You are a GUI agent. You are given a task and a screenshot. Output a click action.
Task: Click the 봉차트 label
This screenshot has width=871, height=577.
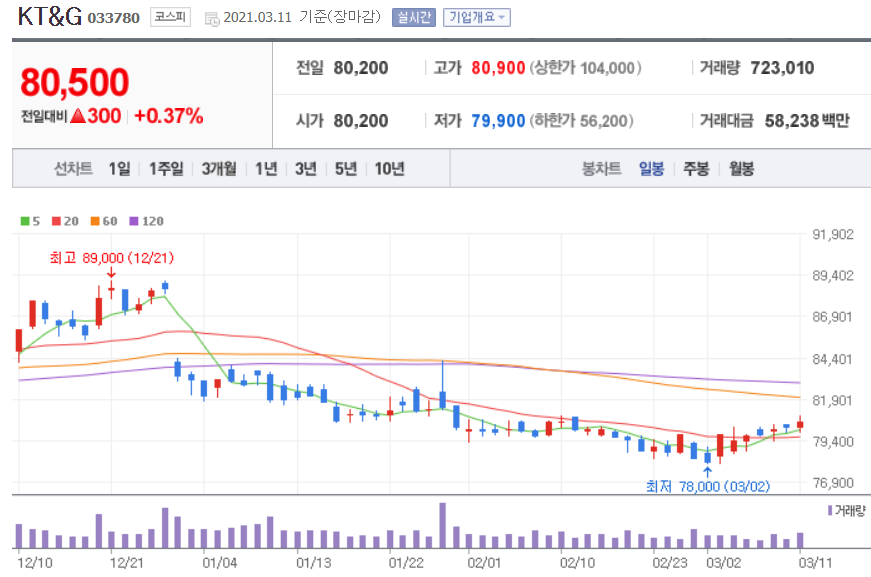pyautogui.click(x=601, y=168)
